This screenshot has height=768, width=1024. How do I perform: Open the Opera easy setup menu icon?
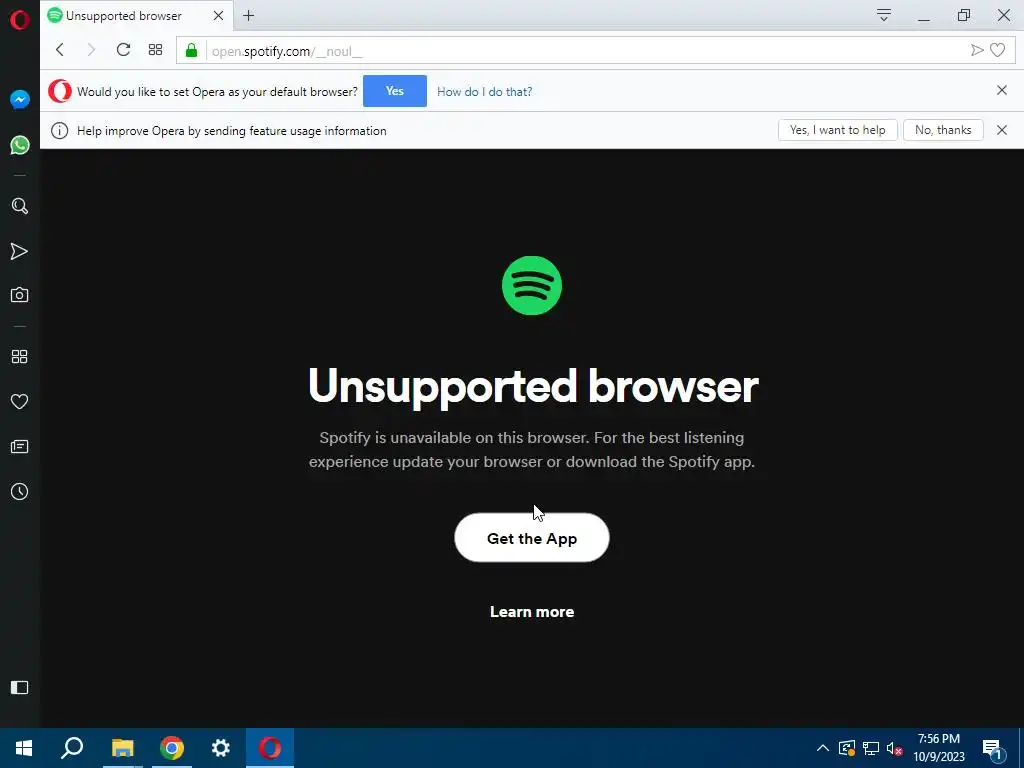tap(884, 15)
